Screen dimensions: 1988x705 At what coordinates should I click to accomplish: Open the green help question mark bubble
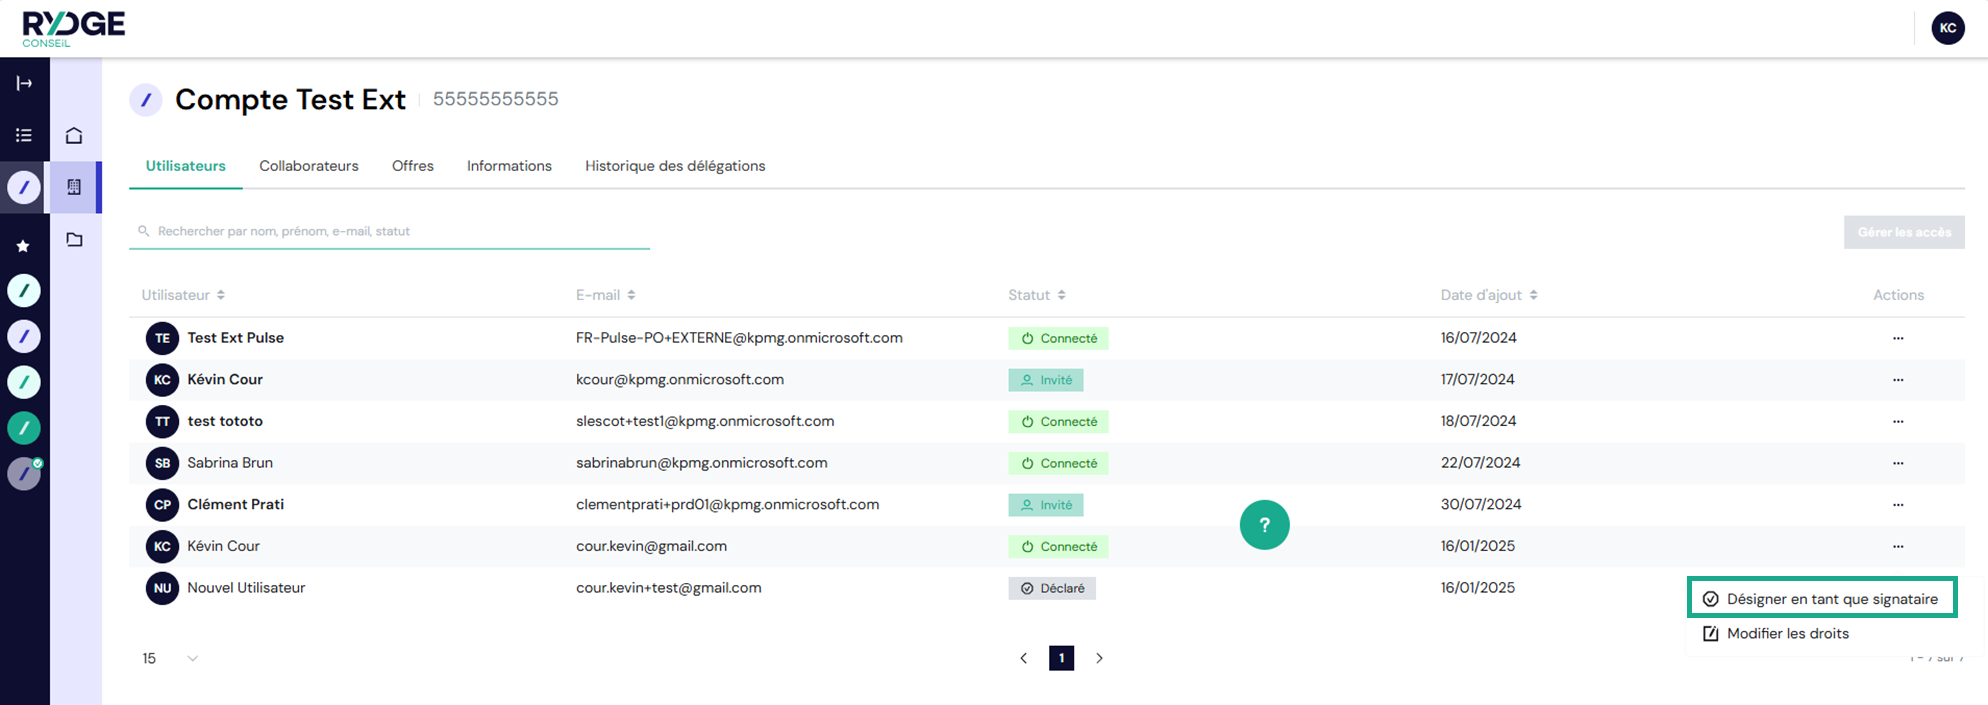[x=1264, y=525]
